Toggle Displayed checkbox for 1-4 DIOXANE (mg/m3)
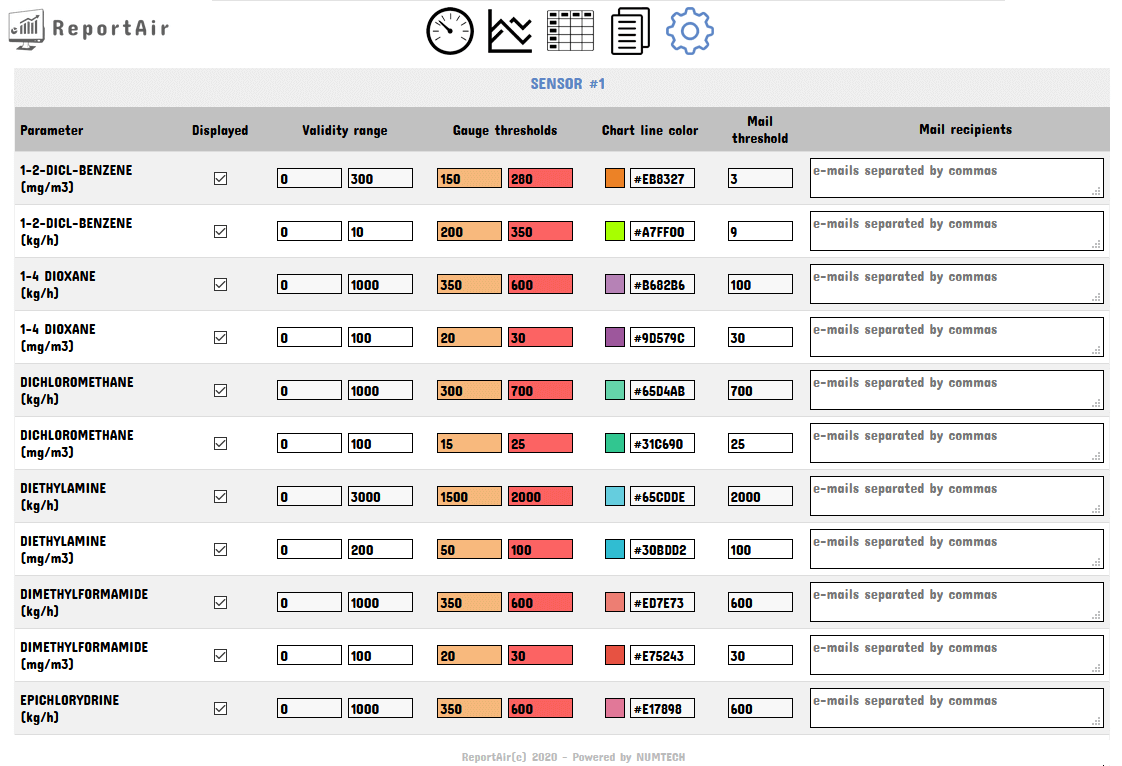1122x766 pixels. click(221, 338)
